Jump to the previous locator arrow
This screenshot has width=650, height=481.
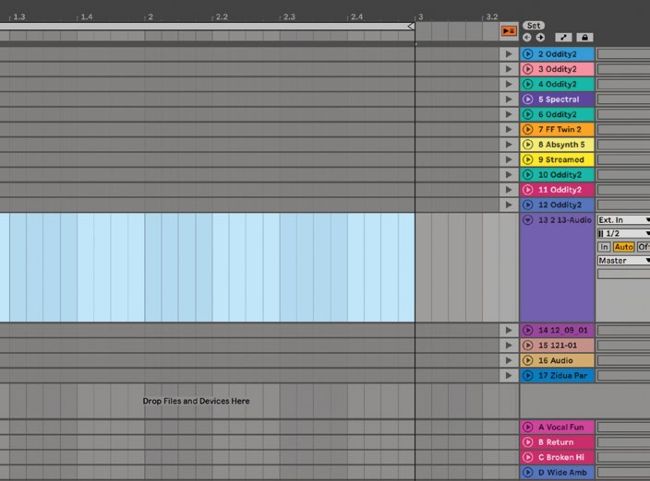click(x=527, y=37)
